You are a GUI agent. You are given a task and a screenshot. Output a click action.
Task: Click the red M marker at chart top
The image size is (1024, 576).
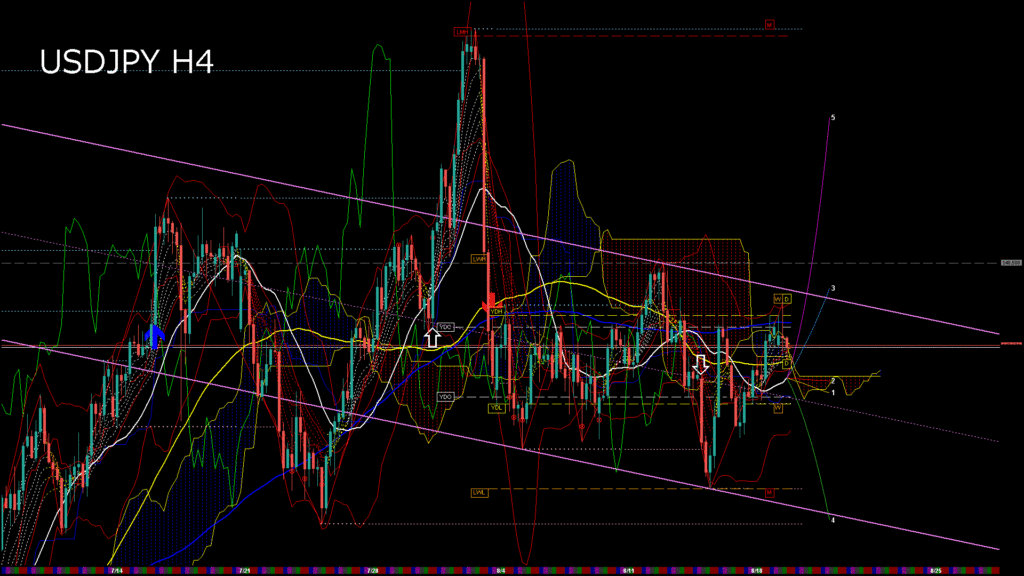click(x=770, y=23)
